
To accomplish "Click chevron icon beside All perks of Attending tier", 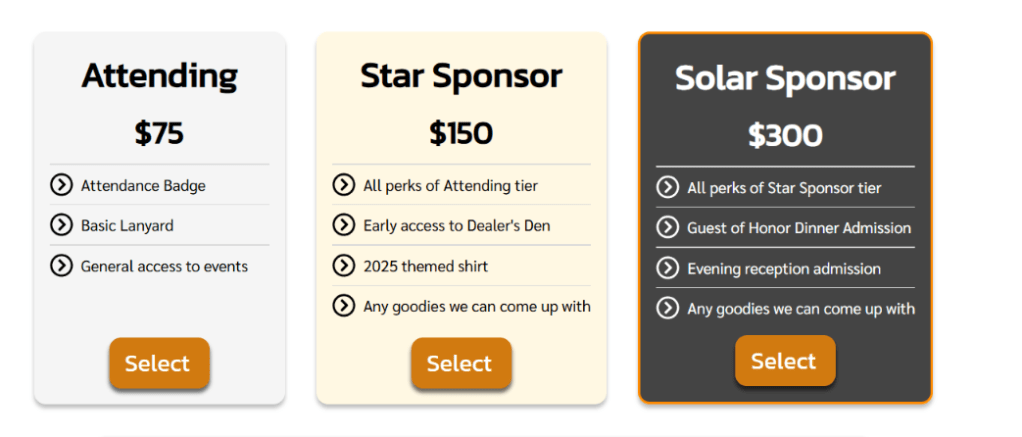I will (344, 185).
